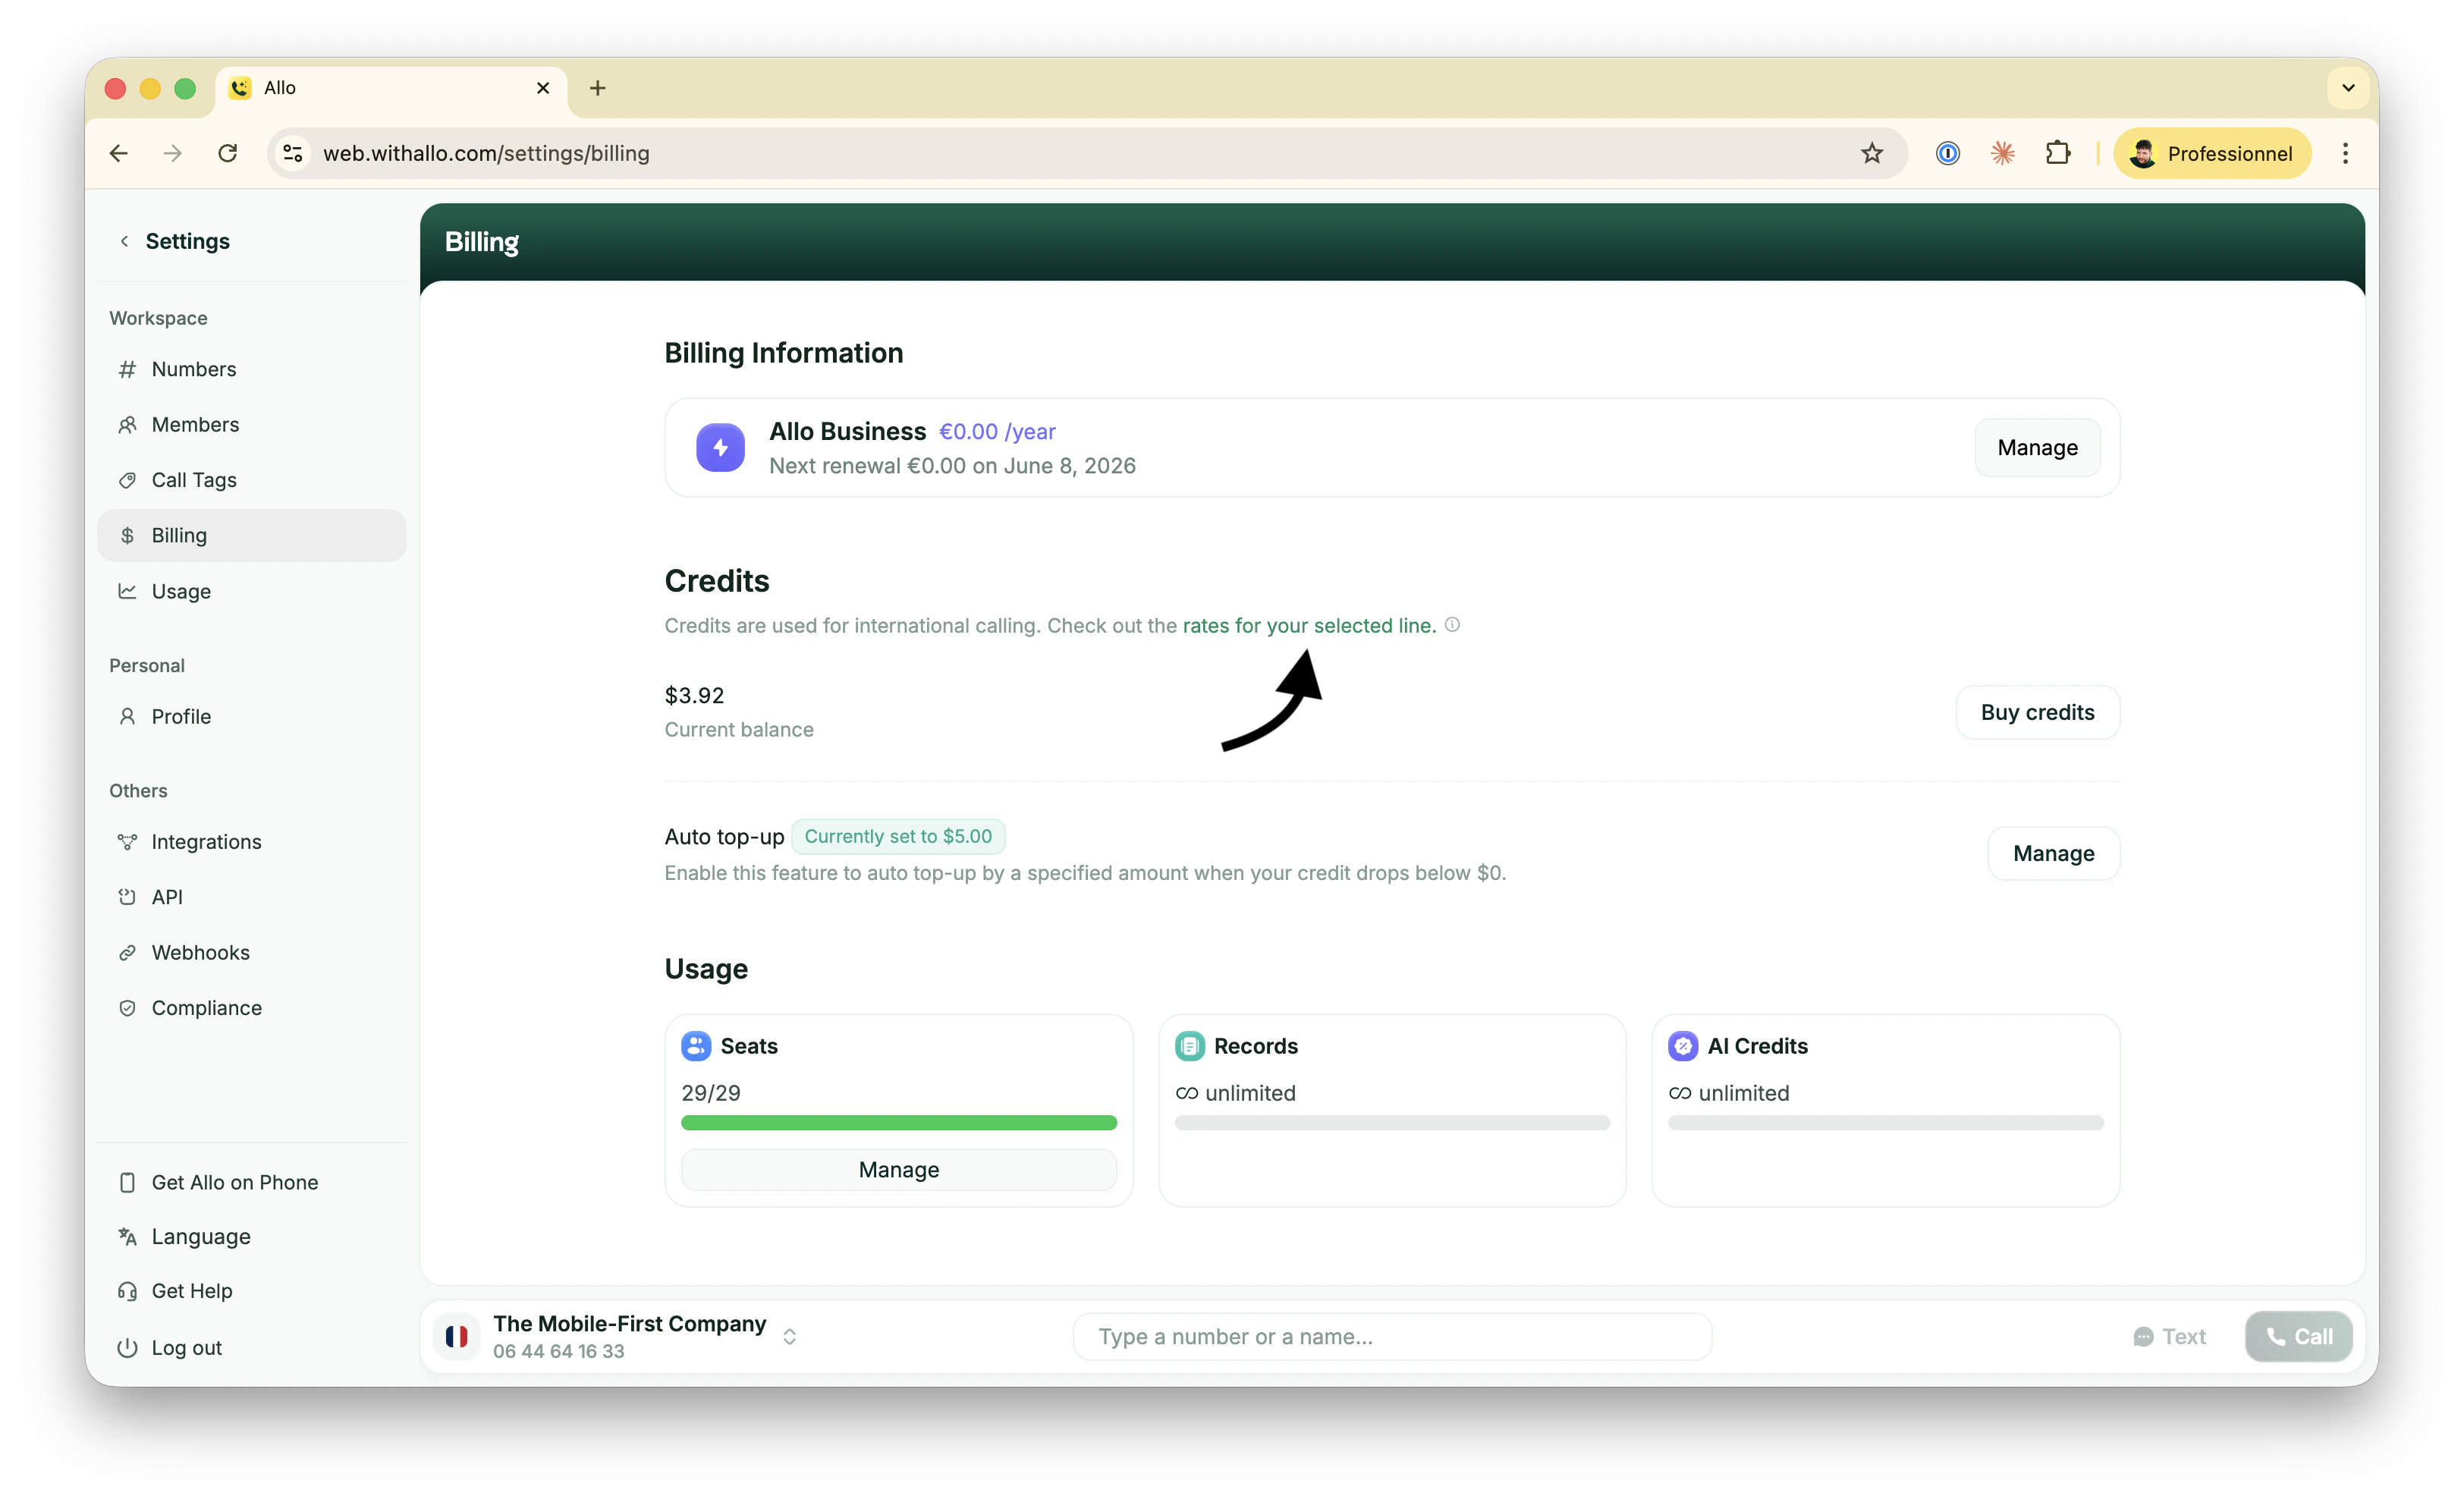Screen dimensions: 2464x1499
Task: Open the Chrome three-dot menu
Action: point(2345,153)
